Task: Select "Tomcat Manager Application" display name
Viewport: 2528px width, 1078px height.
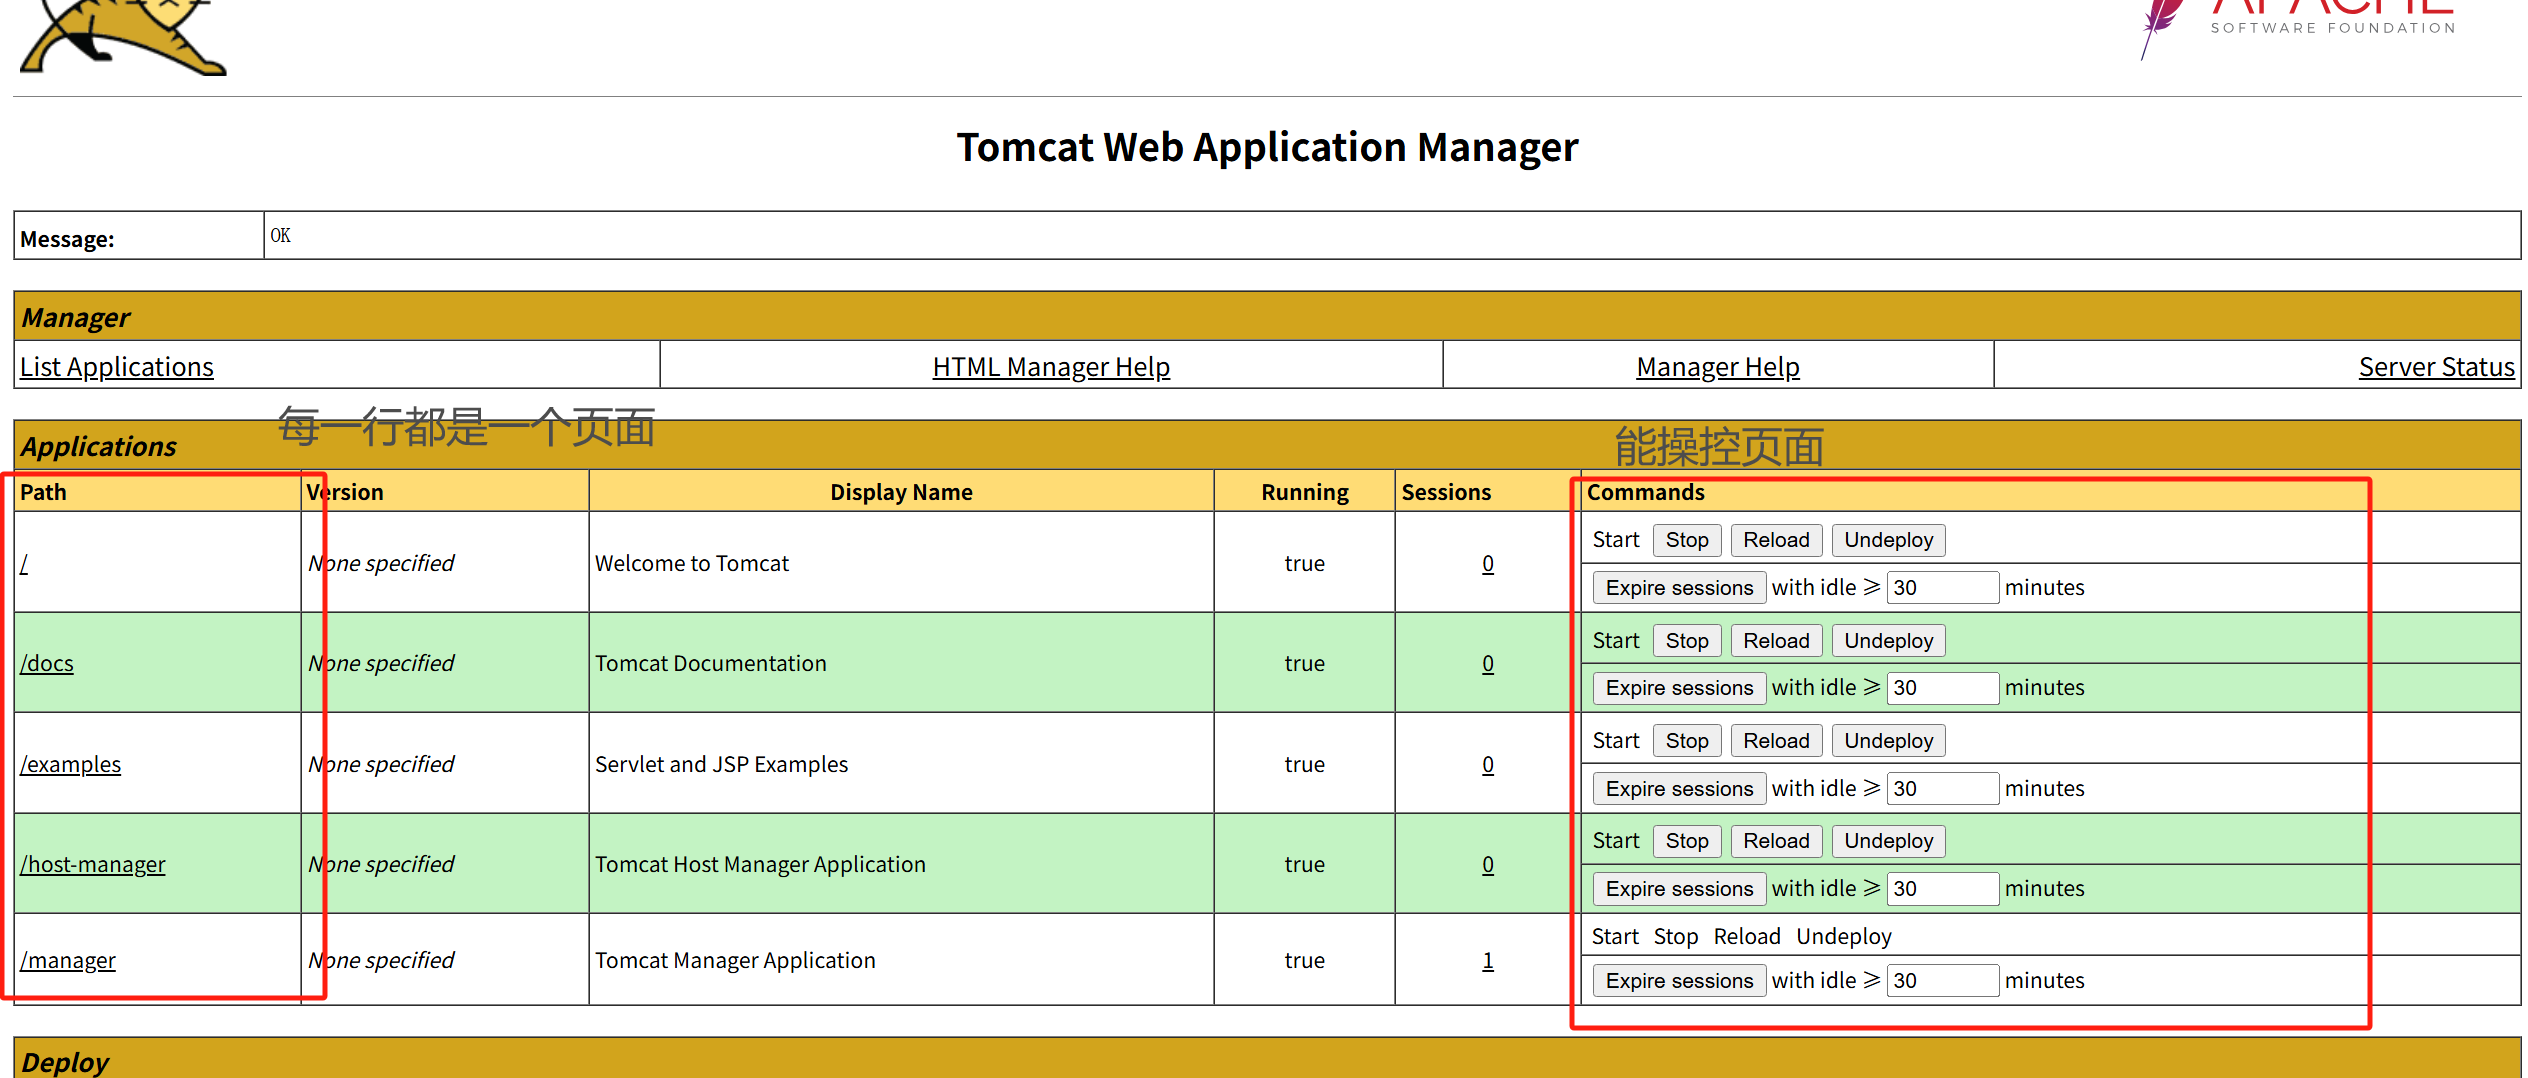Action: pos(735,960)
